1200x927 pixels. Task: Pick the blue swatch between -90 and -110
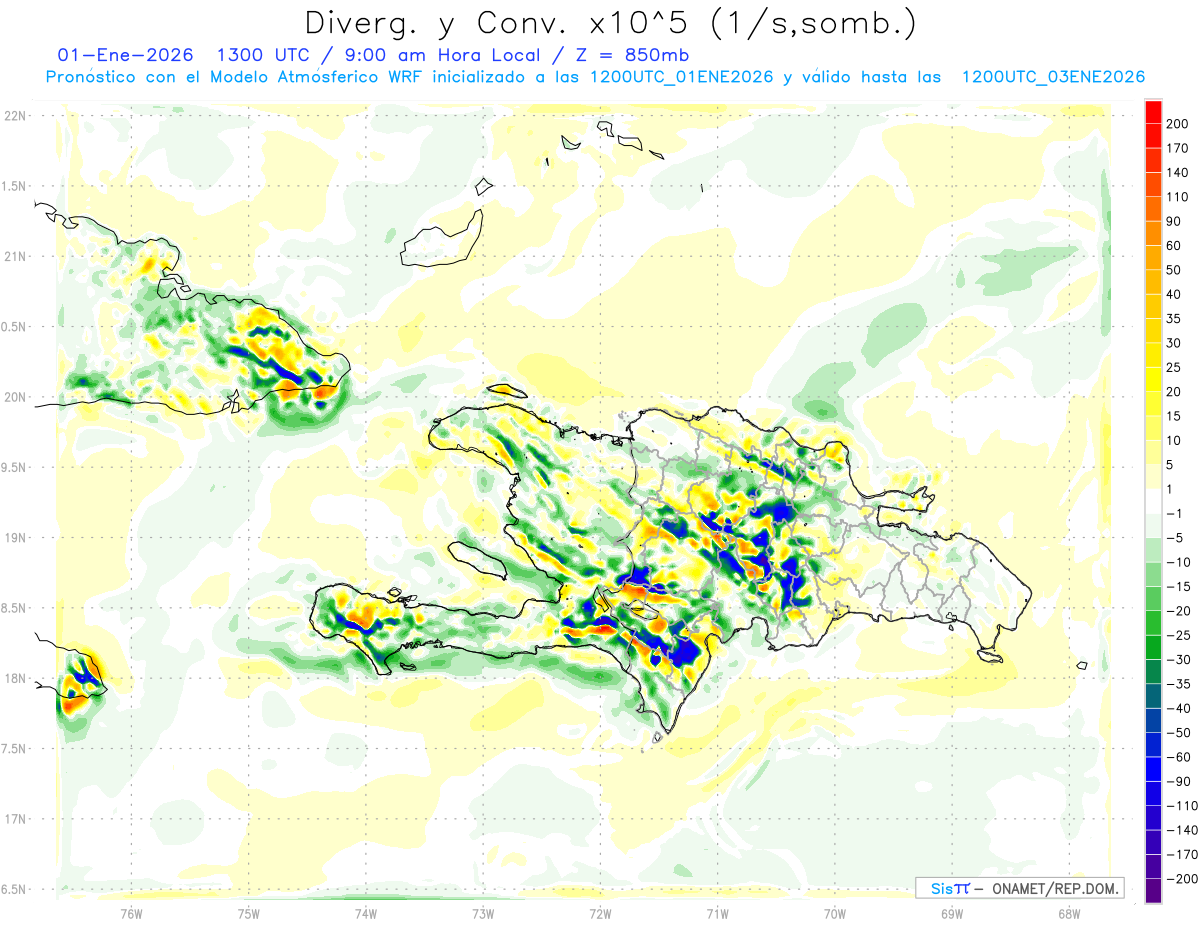(x=1153, y=793)
